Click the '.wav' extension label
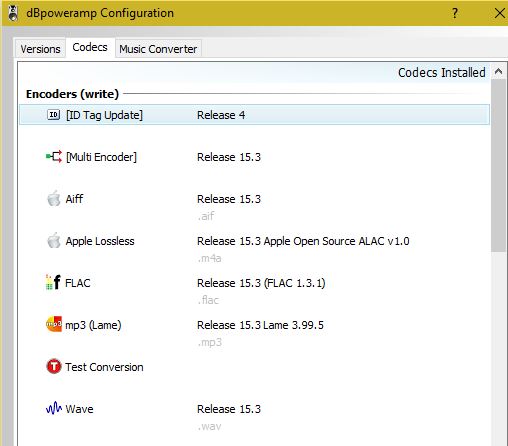508x446 pixels. [x=209, y=426]
